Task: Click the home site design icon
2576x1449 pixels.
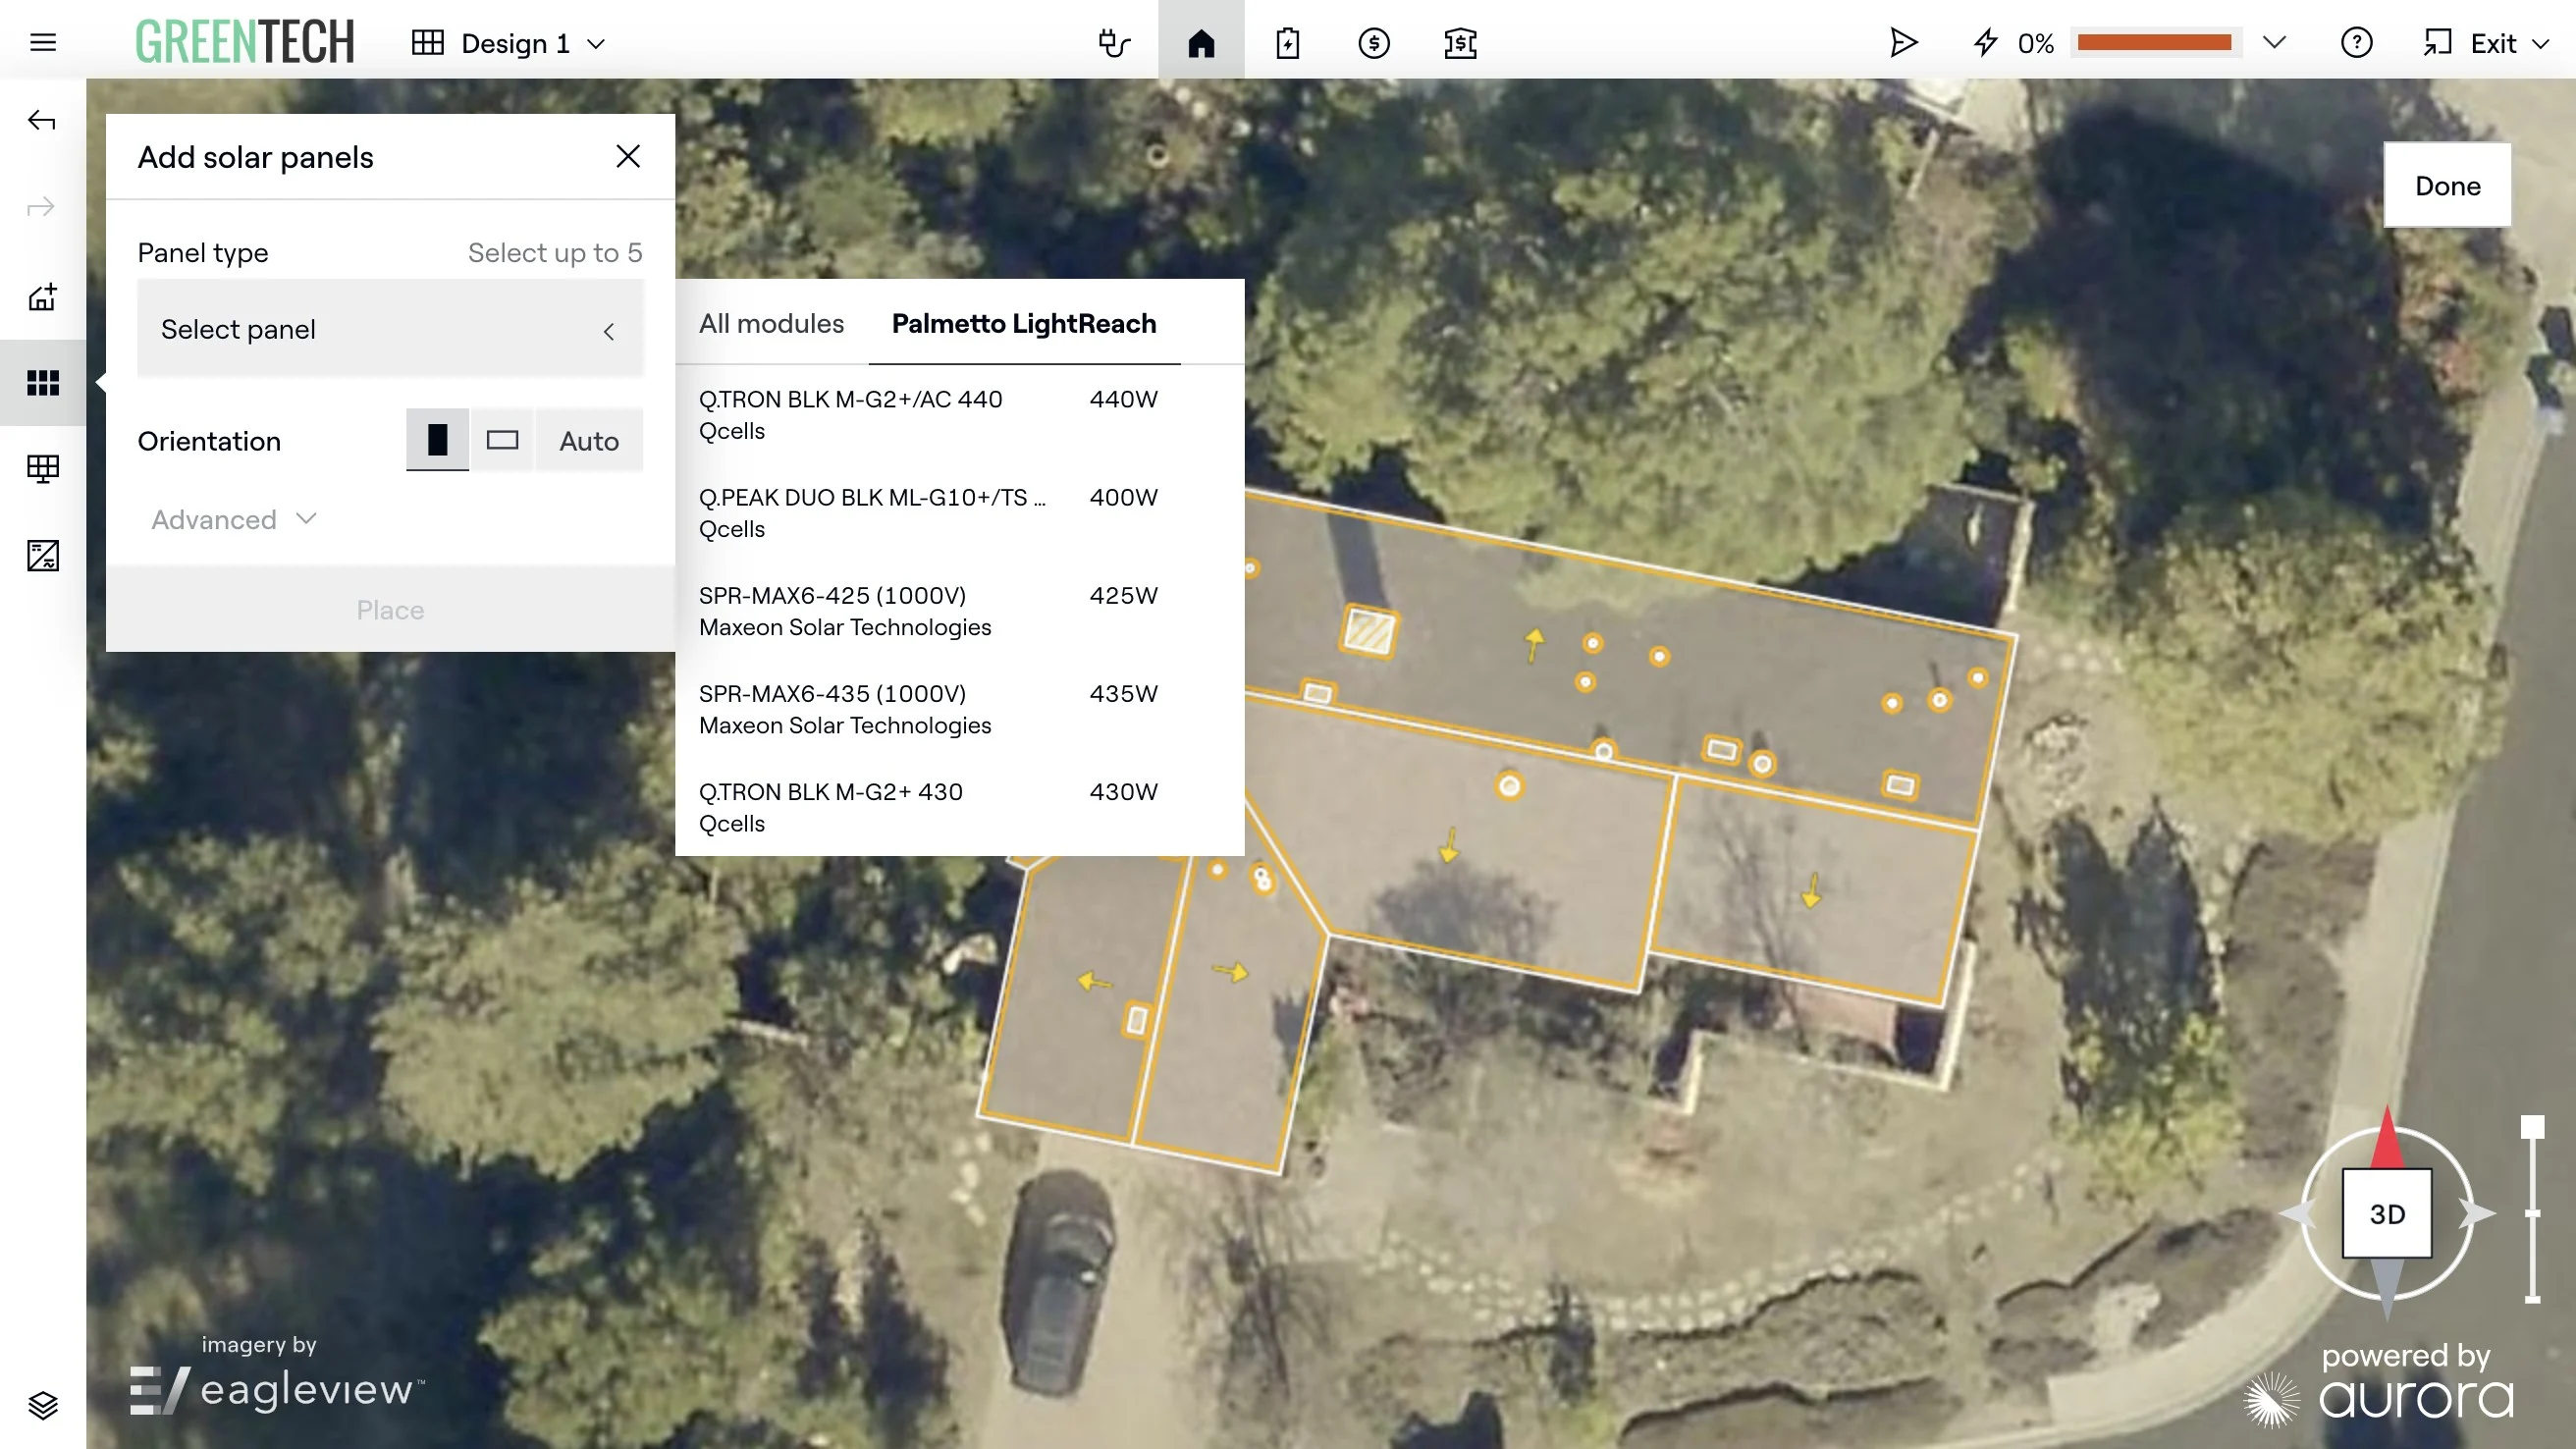Action: click(1200, 43)
